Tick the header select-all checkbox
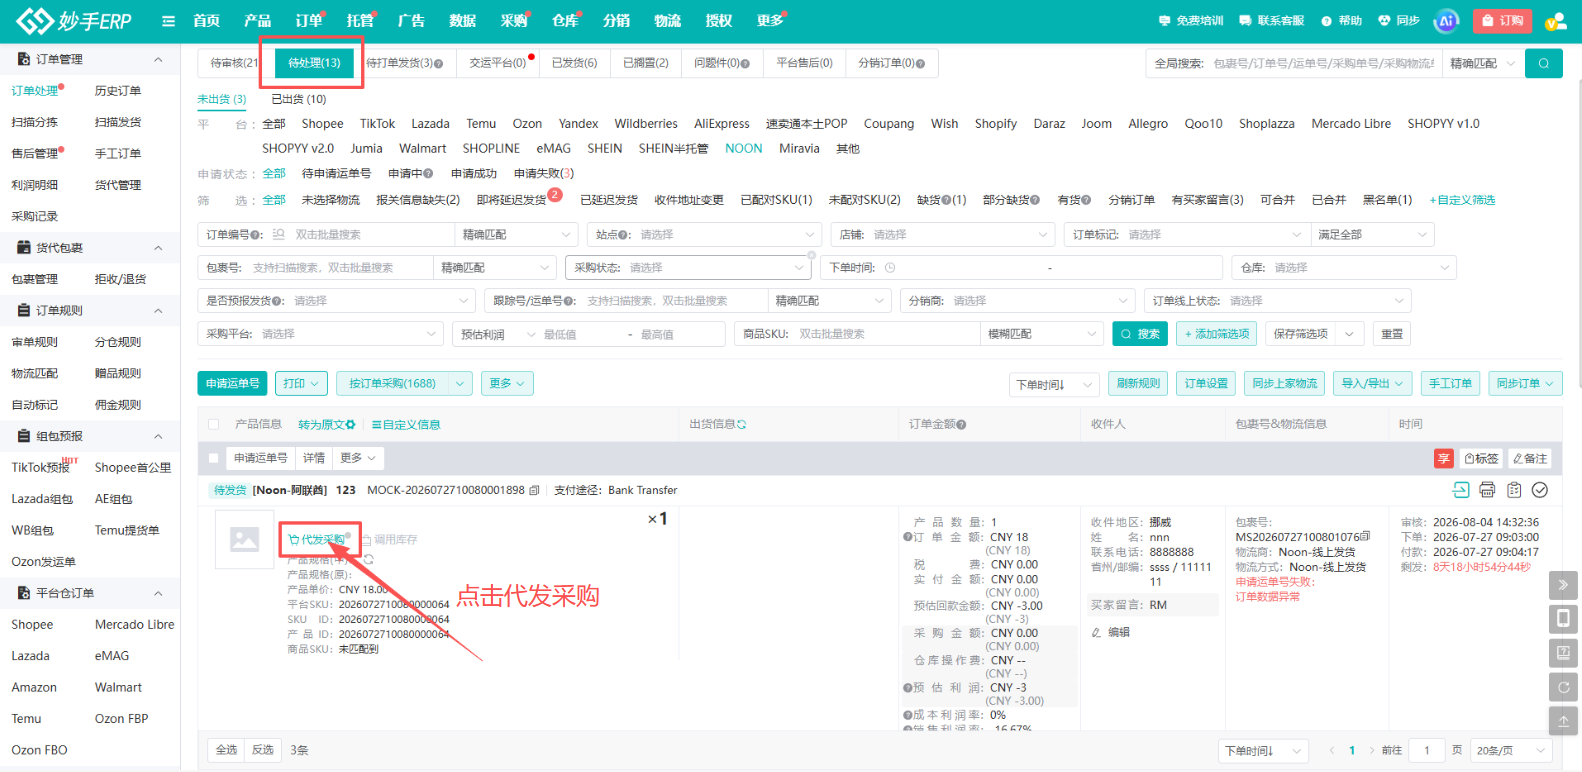The width and height of the screenshot is (1582, 772). pyautogui.click(x=213, y=425)
